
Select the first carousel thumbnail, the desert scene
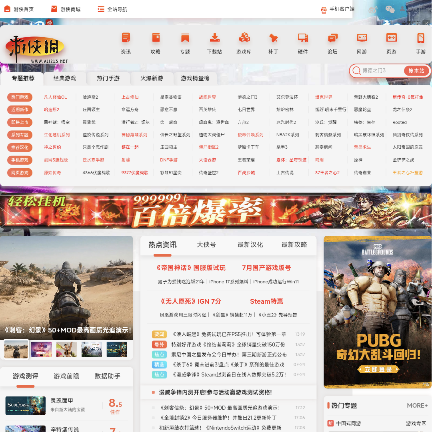pos(16,349)
